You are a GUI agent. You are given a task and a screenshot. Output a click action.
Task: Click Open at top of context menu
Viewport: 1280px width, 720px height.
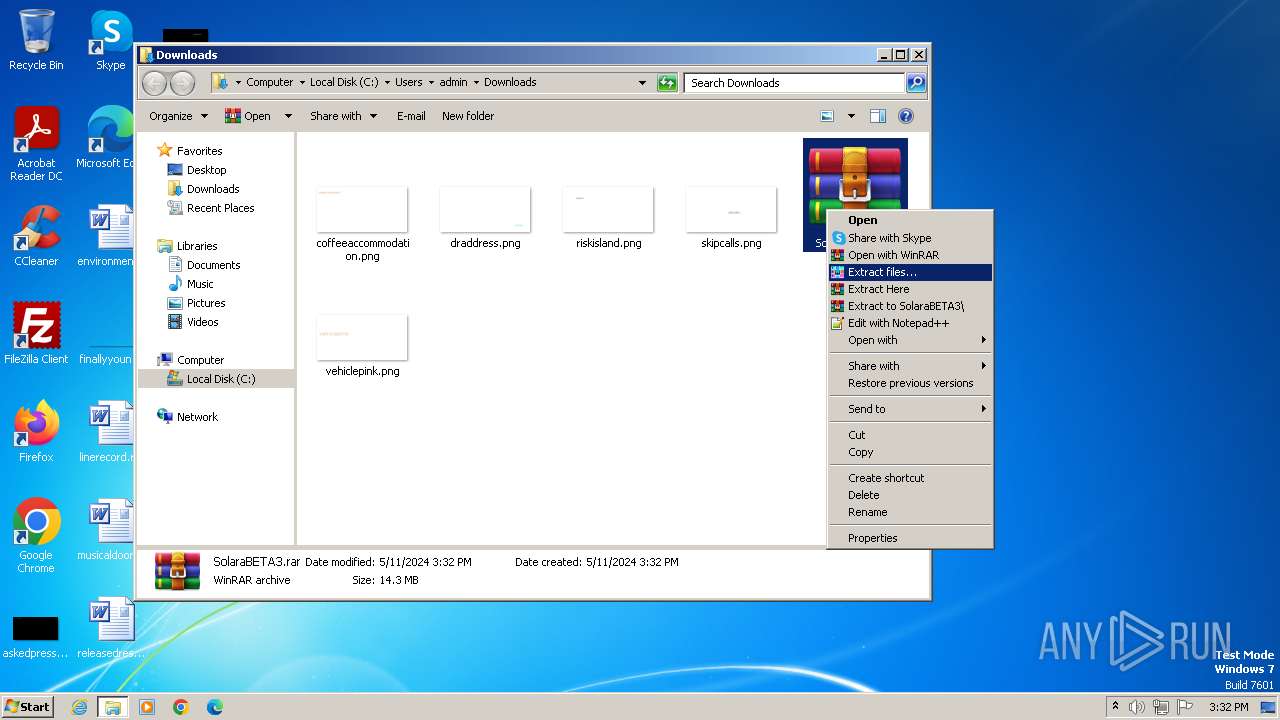point(910,220)
